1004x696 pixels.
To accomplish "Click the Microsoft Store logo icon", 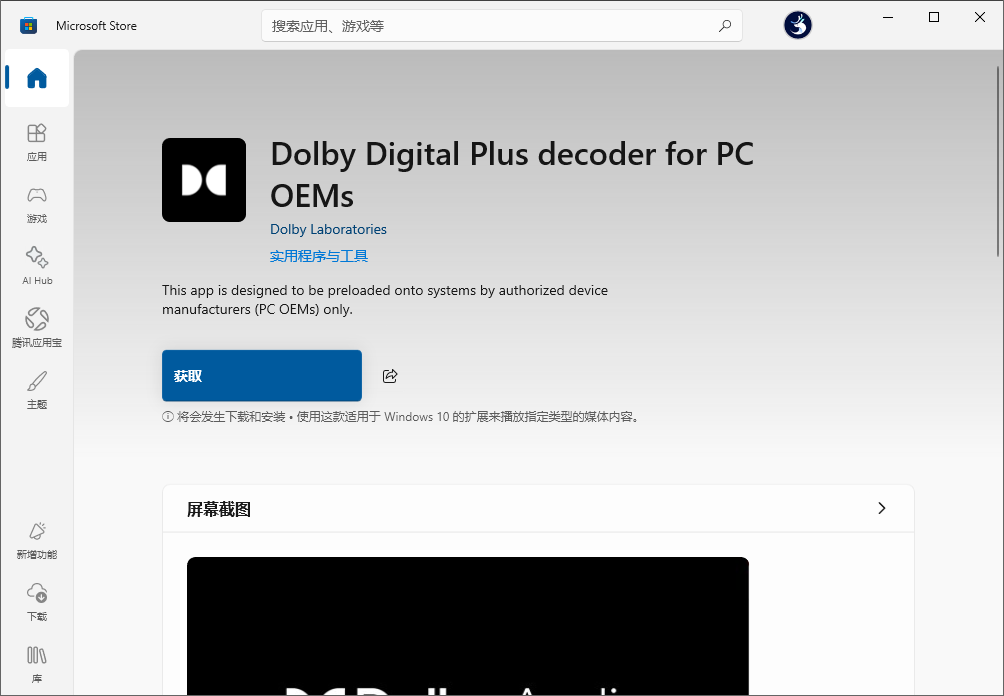I will coord(28,26).
